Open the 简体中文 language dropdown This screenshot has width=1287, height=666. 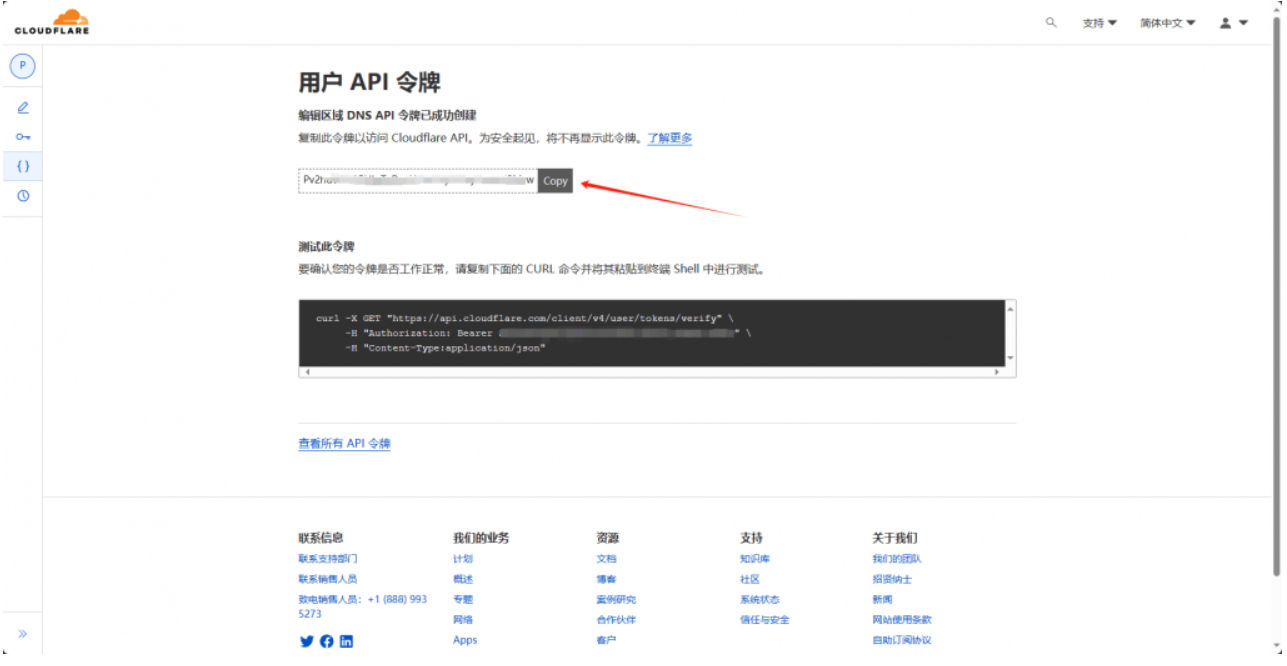point(1167,23)
